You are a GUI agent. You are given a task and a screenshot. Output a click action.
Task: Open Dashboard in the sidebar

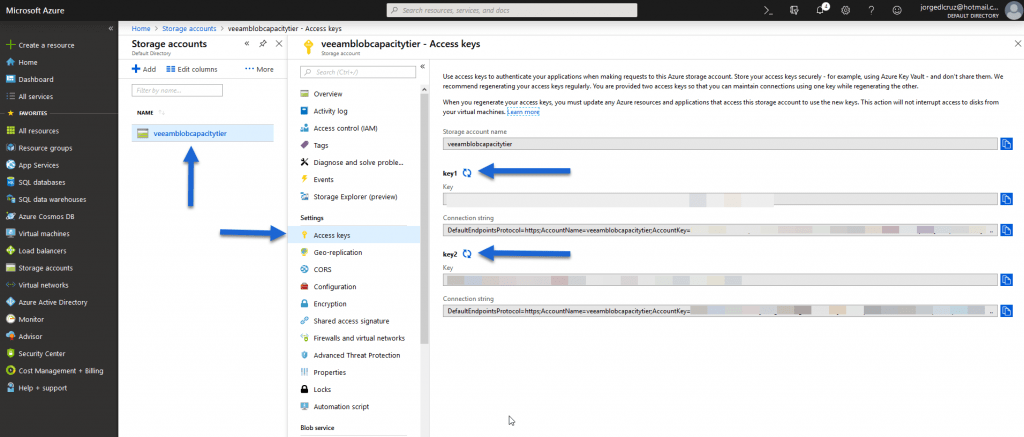pyautogui.click(x=36, y=79)
